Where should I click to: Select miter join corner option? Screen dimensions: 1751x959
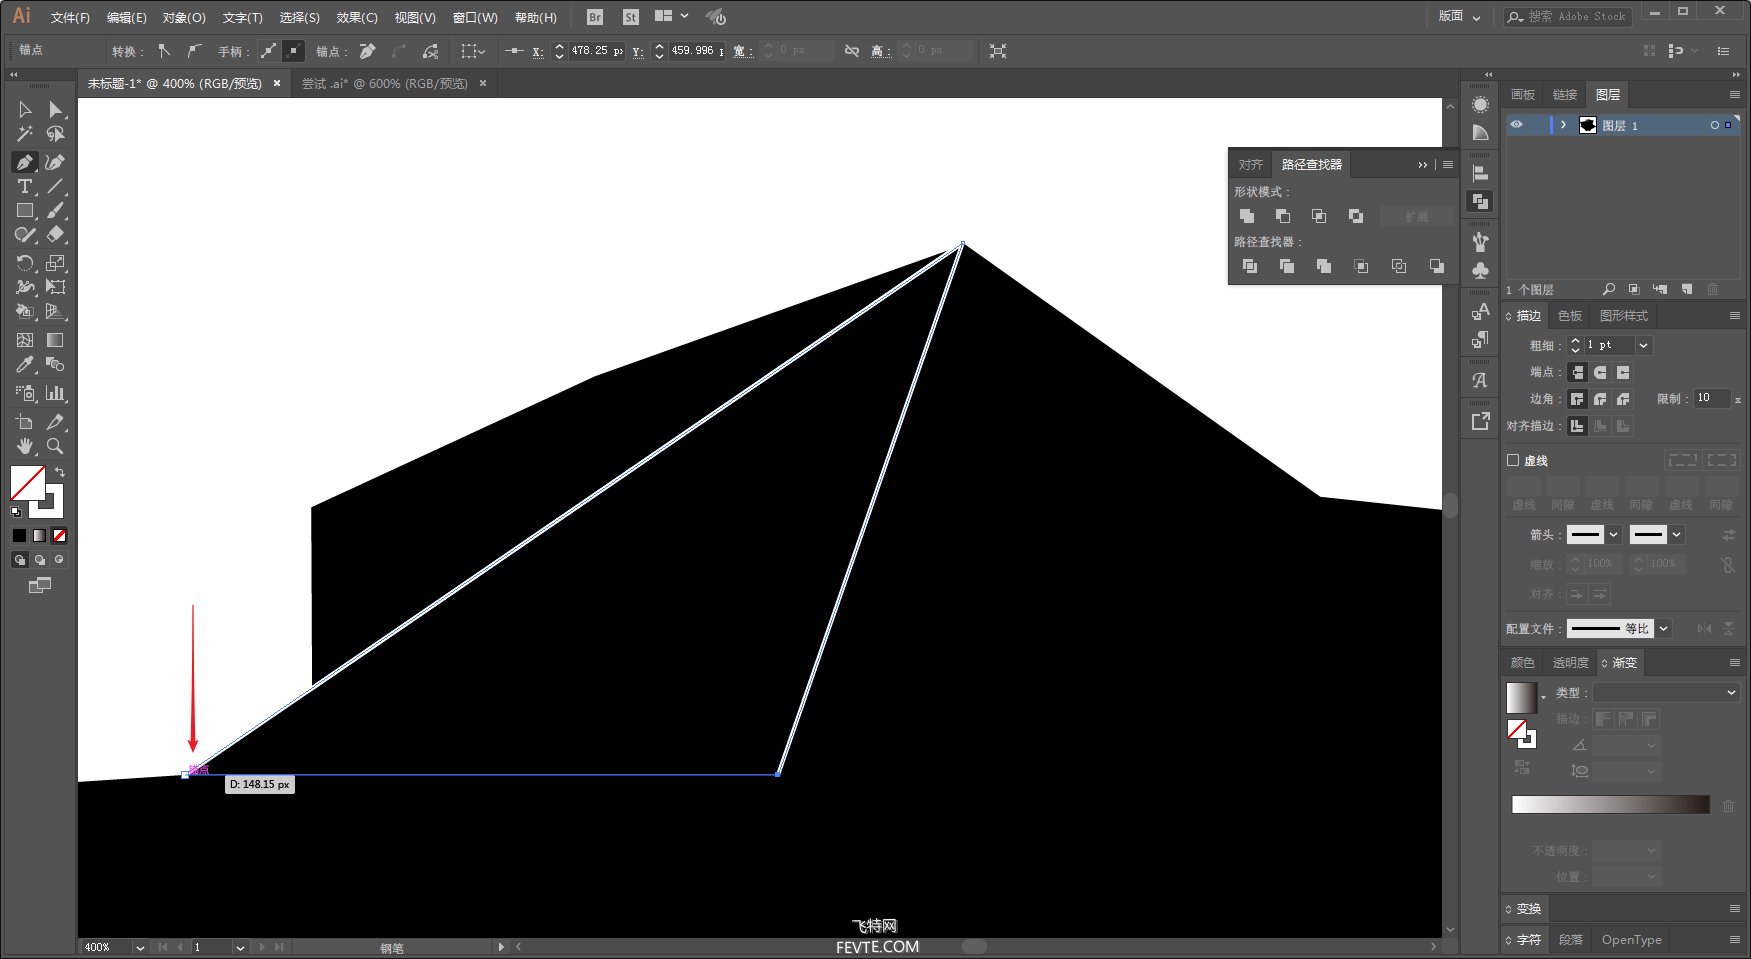point(1577,399)
